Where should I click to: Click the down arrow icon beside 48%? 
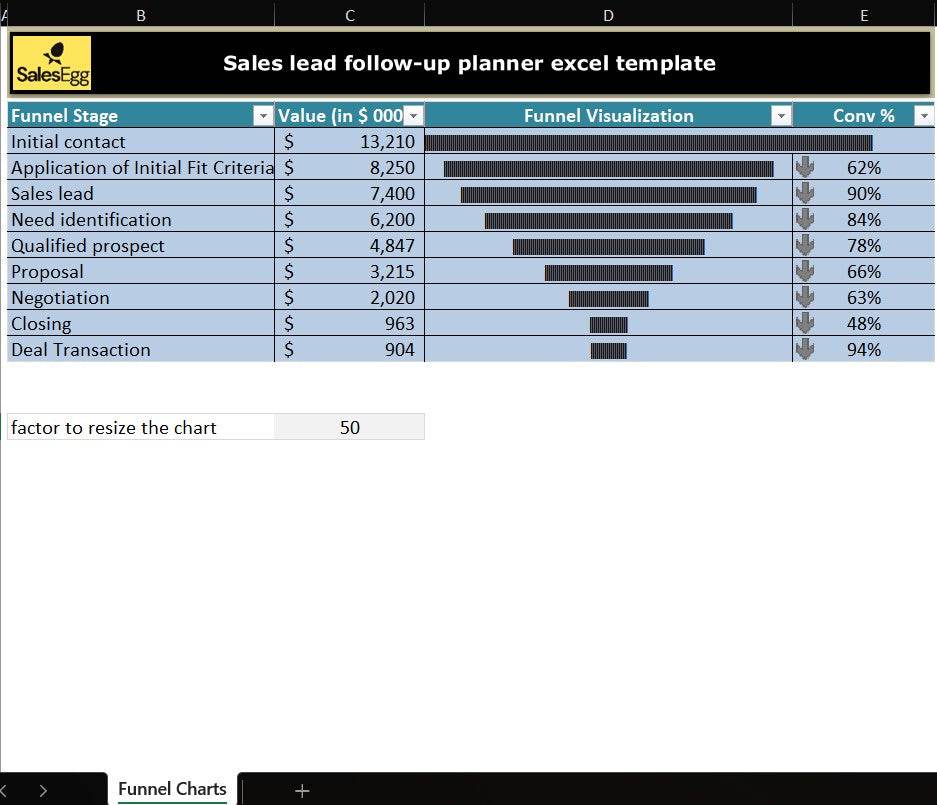pos(805,323)
